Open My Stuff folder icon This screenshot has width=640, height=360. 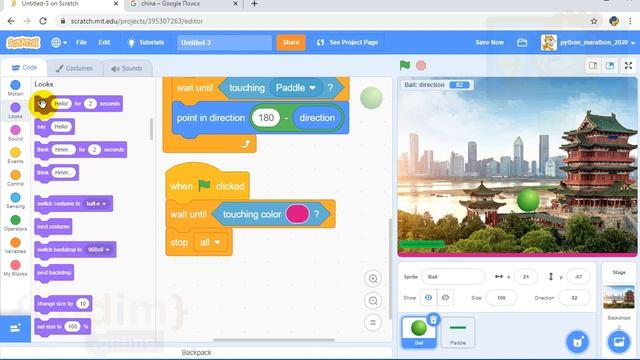click(x=522, y=42)
